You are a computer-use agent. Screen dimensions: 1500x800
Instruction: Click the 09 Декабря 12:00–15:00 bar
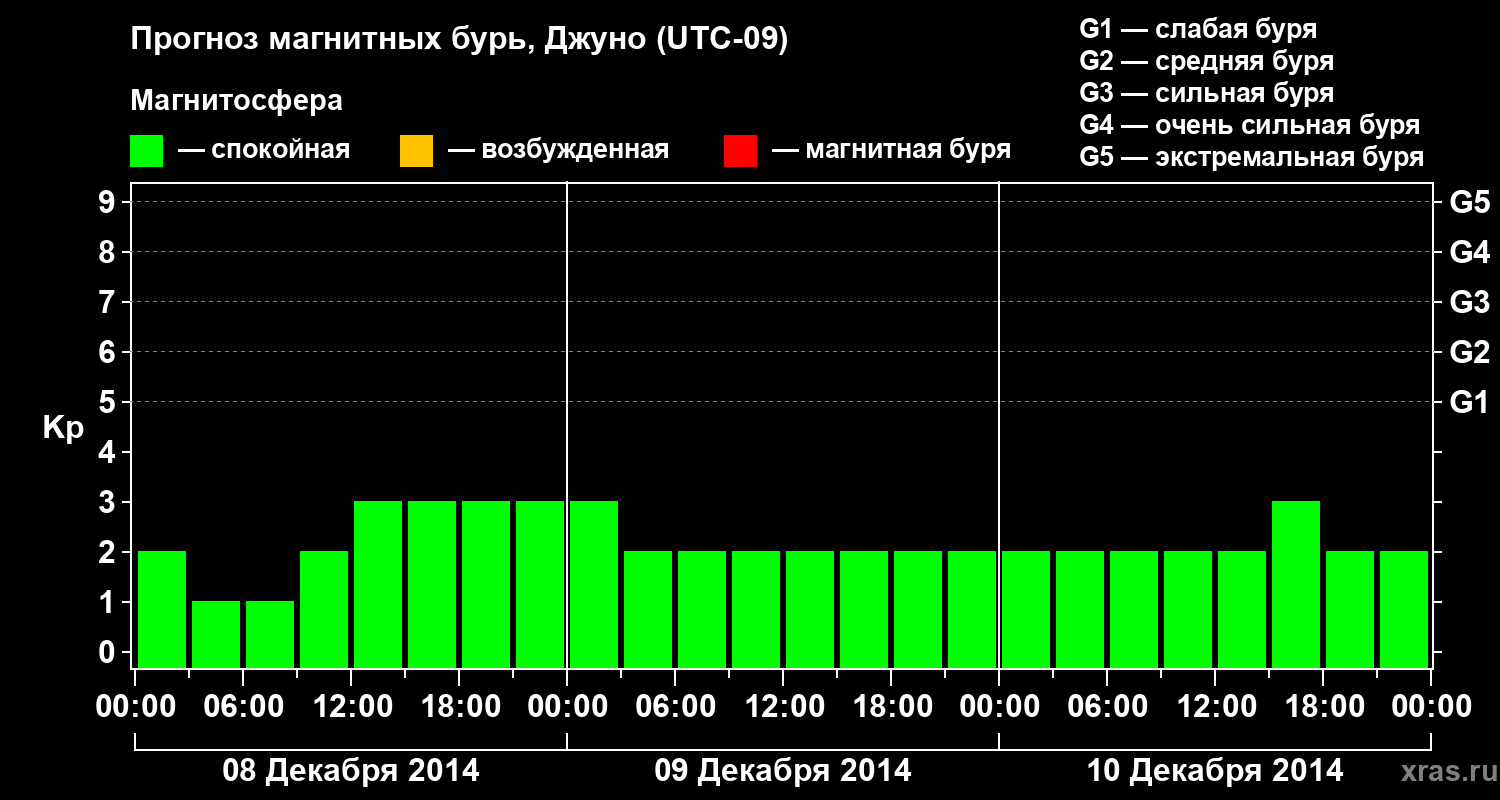click(810, 609)
